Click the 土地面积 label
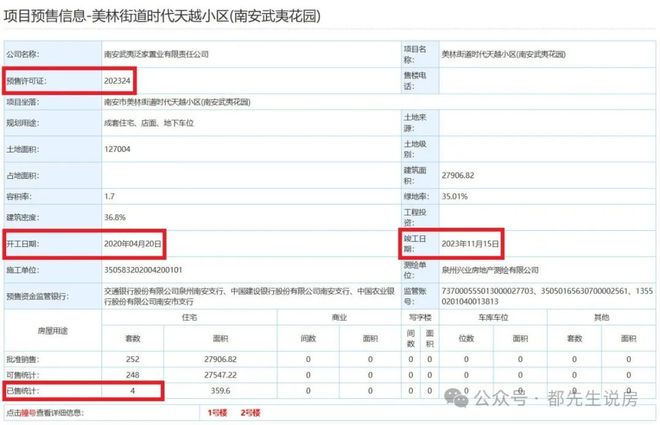660x425 pixels. pyautogui.click(x=22, y=149)
